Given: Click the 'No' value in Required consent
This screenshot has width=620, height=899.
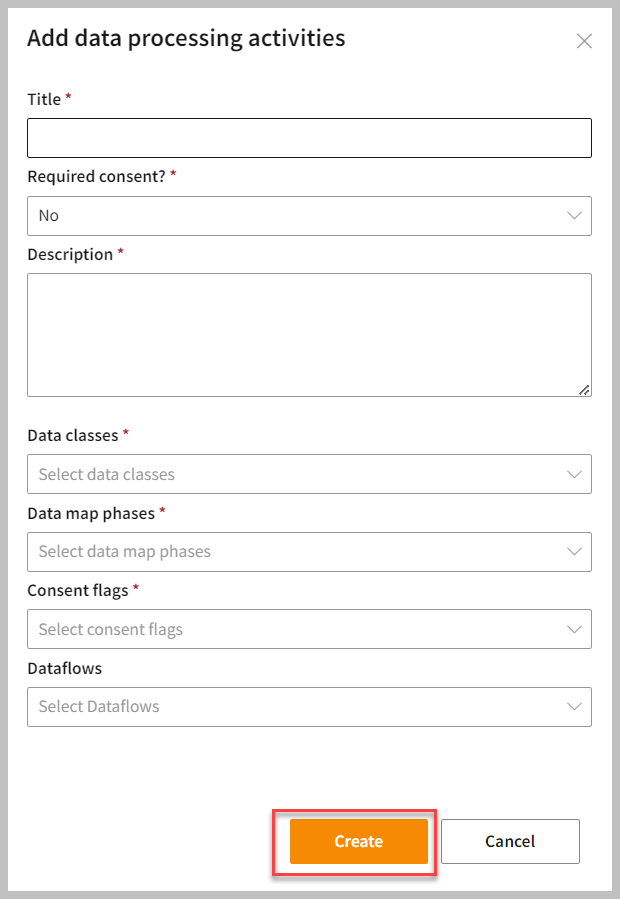Looking at the screenshot, I should tap(49, 216).
